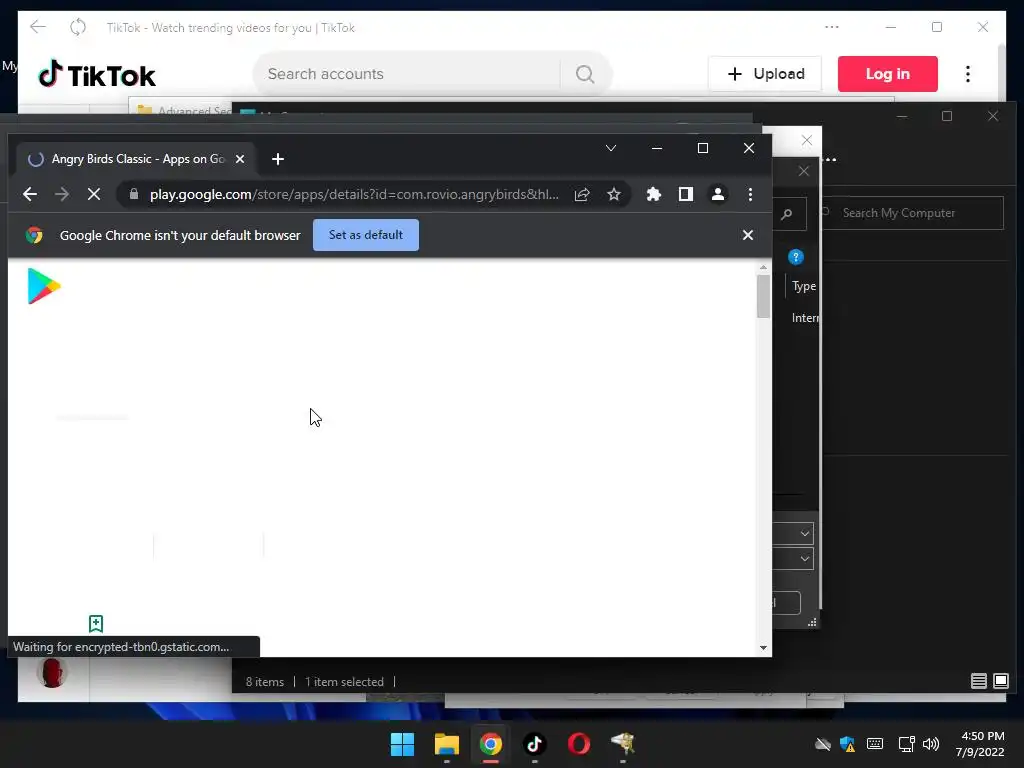Dismiss the default browser infobar
This screenshot has width=1024, height=768.
(x=748, y=235)
